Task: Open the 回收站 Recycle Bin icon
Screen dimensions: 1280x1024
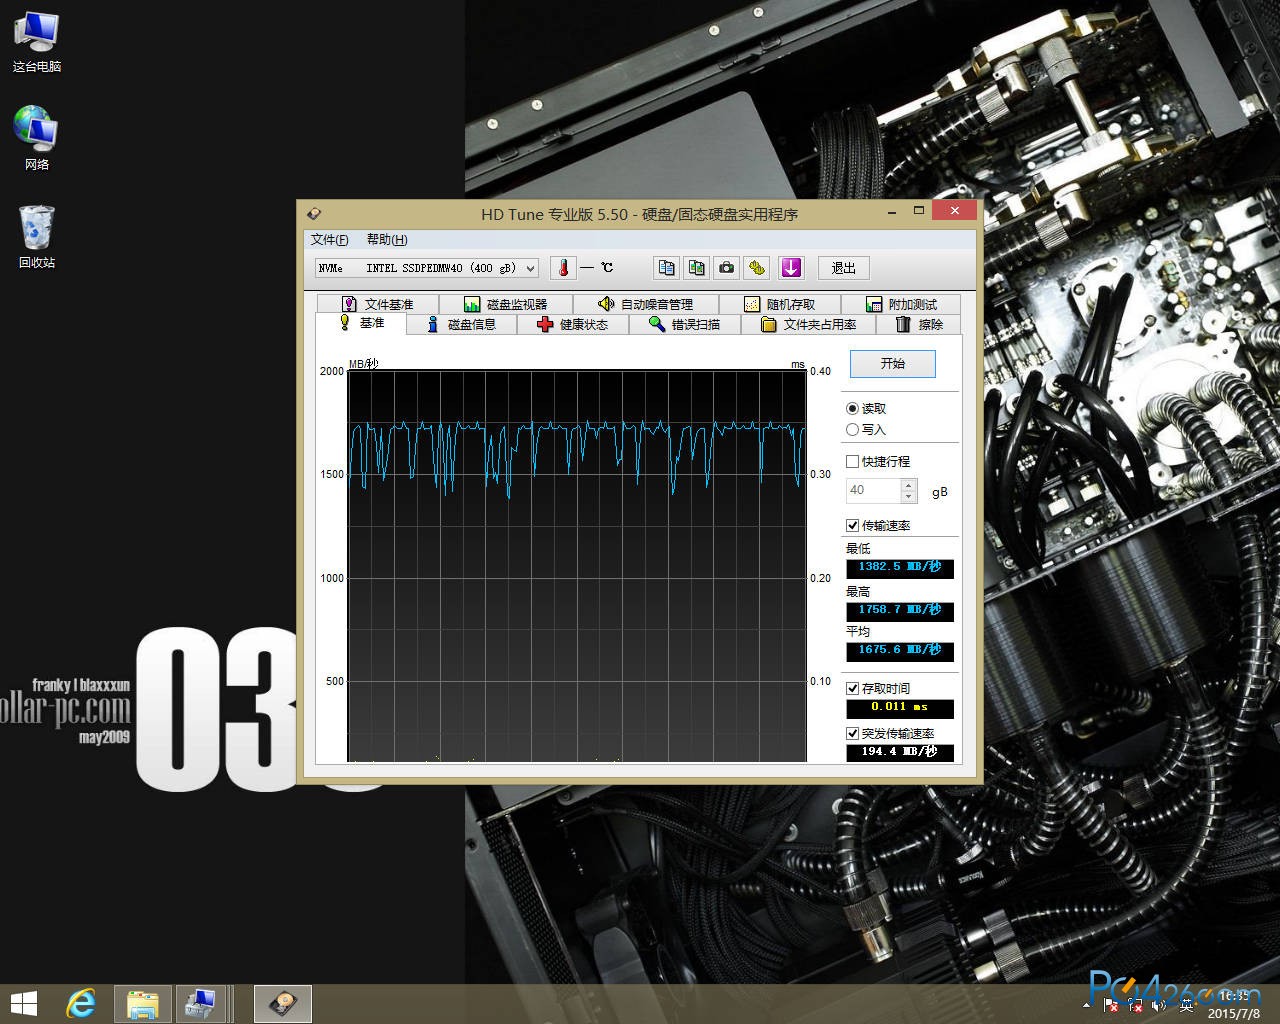Action: [37, 237]
